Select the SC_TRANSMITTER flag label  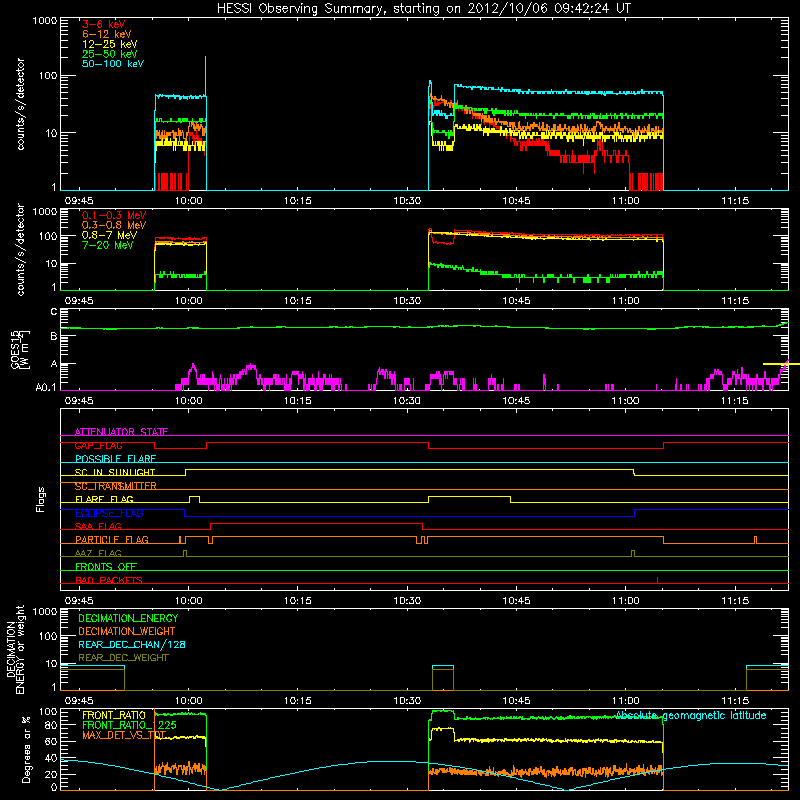coord(116,486)
